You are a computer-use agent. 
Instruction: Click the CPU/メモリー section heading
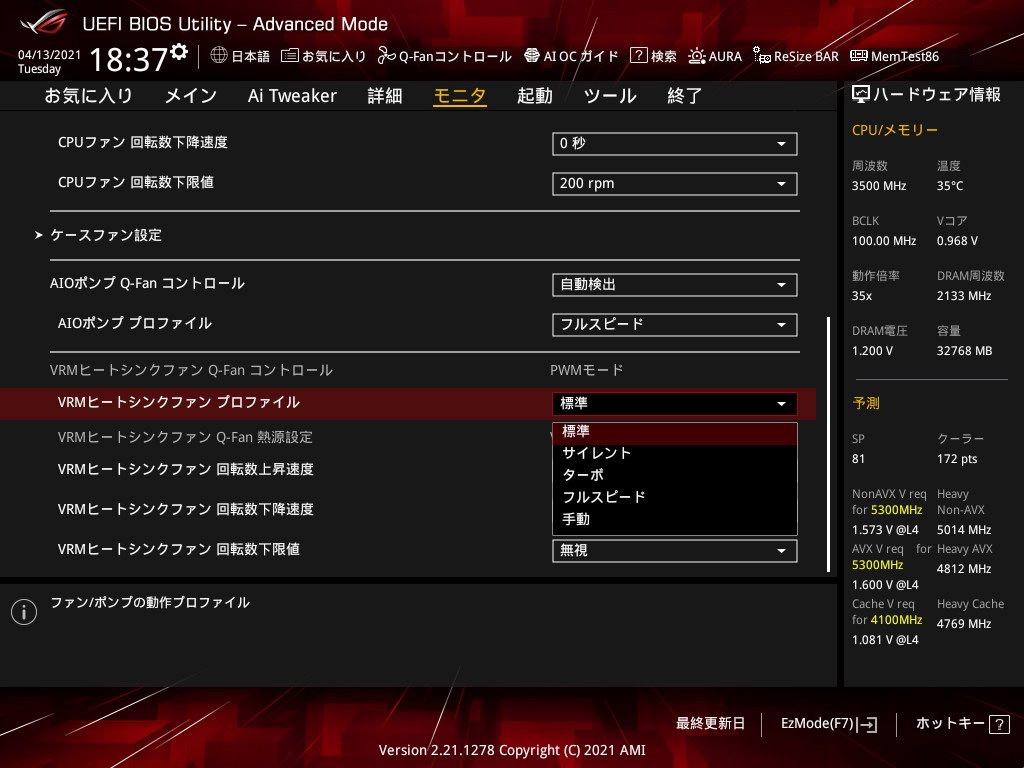pyautogui.click(x=895, y=131)
